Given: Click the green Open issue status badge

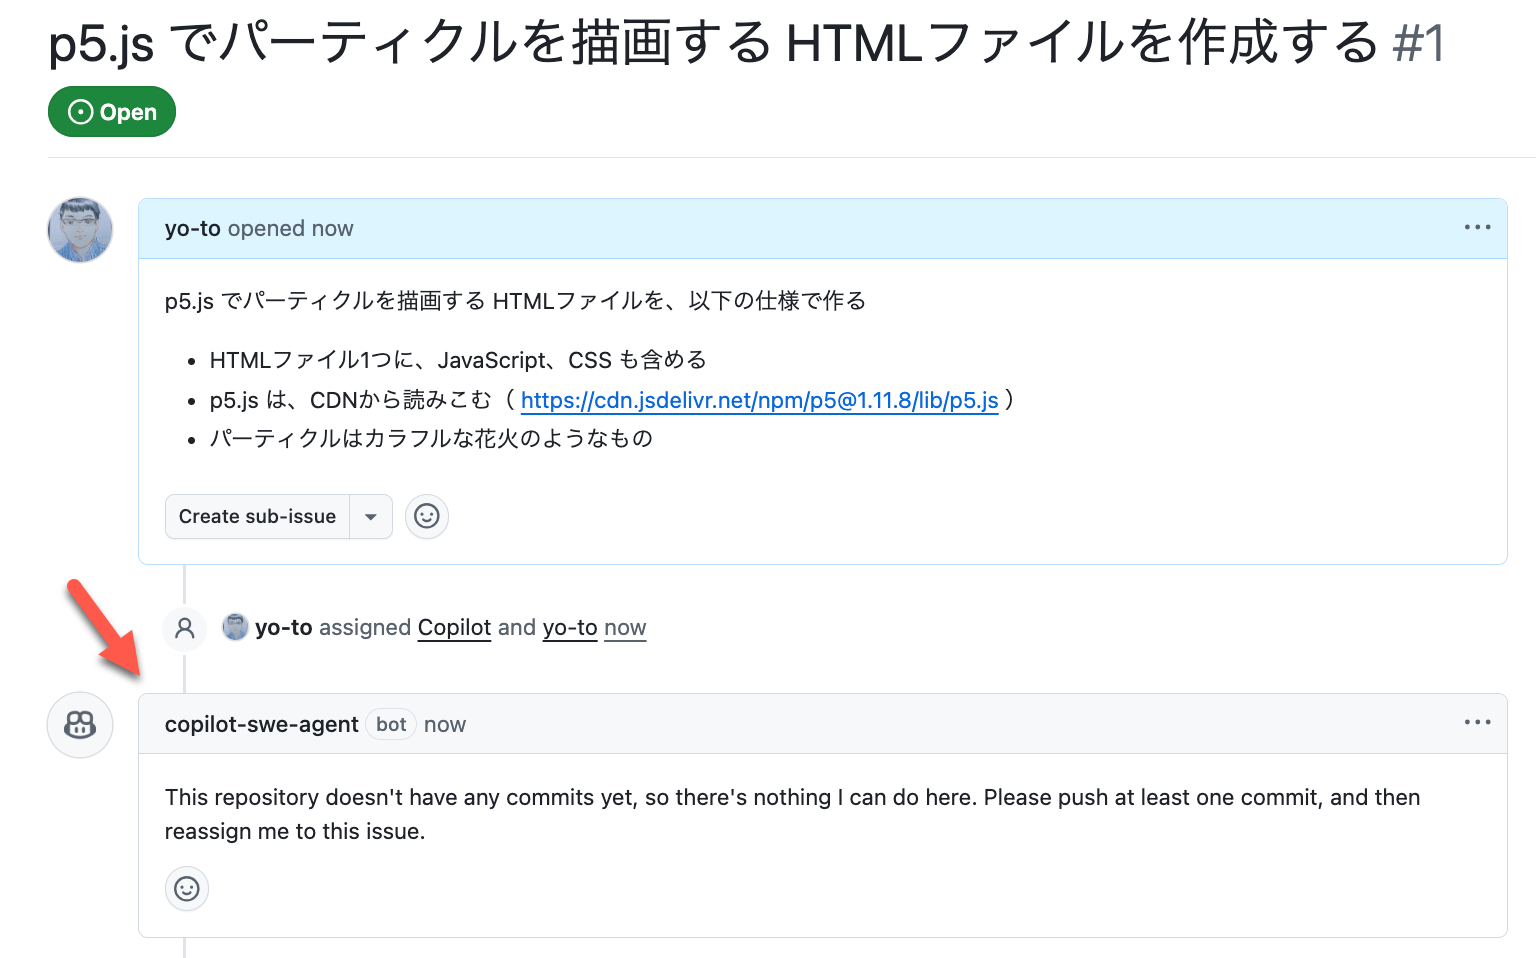Looking at the screenshot, I should point(112,112).
